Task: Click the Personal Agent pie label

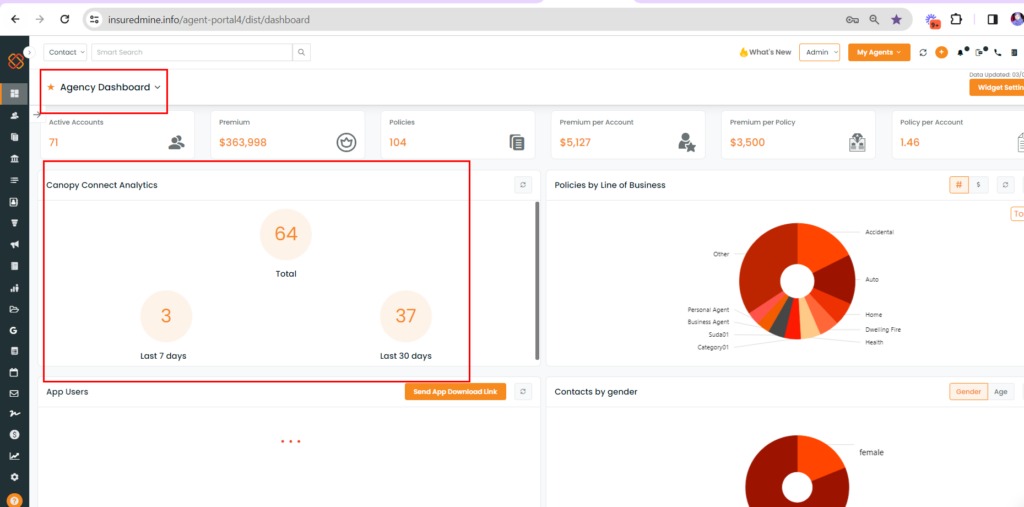Action: pyautogui.click(x=708, y=310)
